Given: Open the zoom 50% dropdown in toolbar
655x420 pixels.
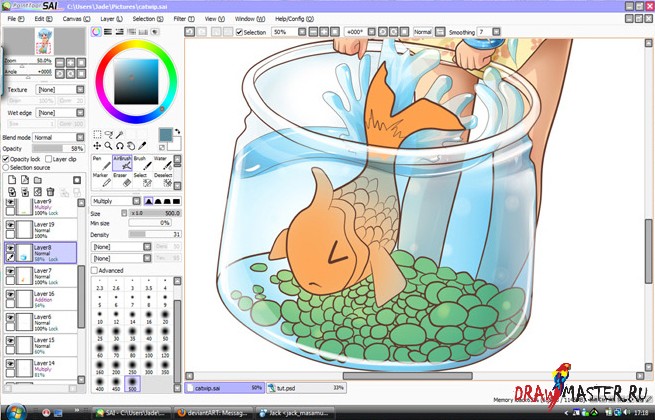Looking at the screenshot, I should pos(289,32).
